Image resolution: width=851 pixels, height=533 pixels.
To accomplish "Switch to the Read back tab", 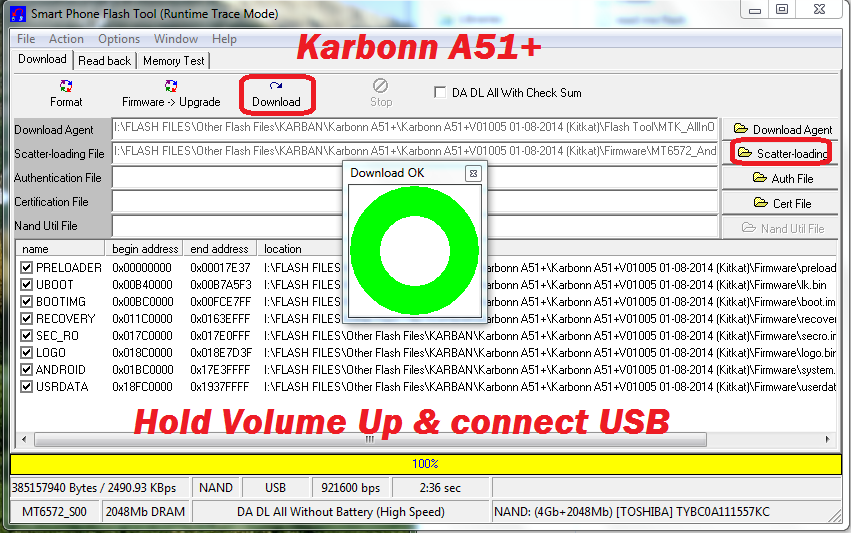I will click(104, 61).
